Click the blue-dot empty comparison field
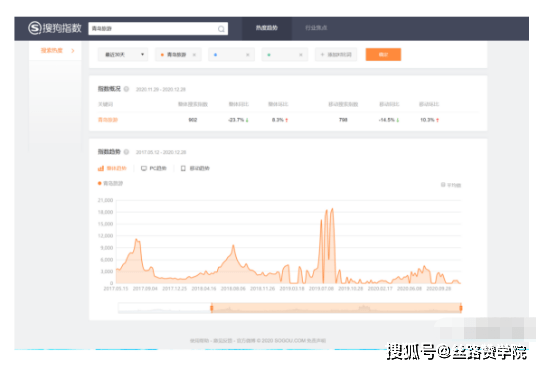This screenshot has width=541, height=369. (x=231, y=55)
